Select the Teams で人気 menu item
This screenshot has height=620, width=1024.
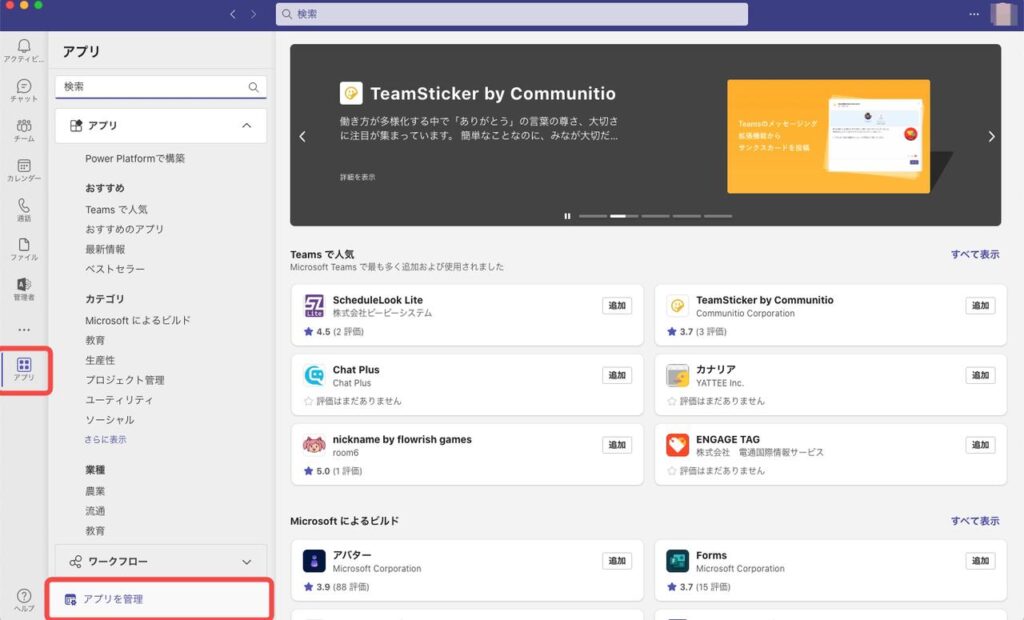click(x=116, y=210)
